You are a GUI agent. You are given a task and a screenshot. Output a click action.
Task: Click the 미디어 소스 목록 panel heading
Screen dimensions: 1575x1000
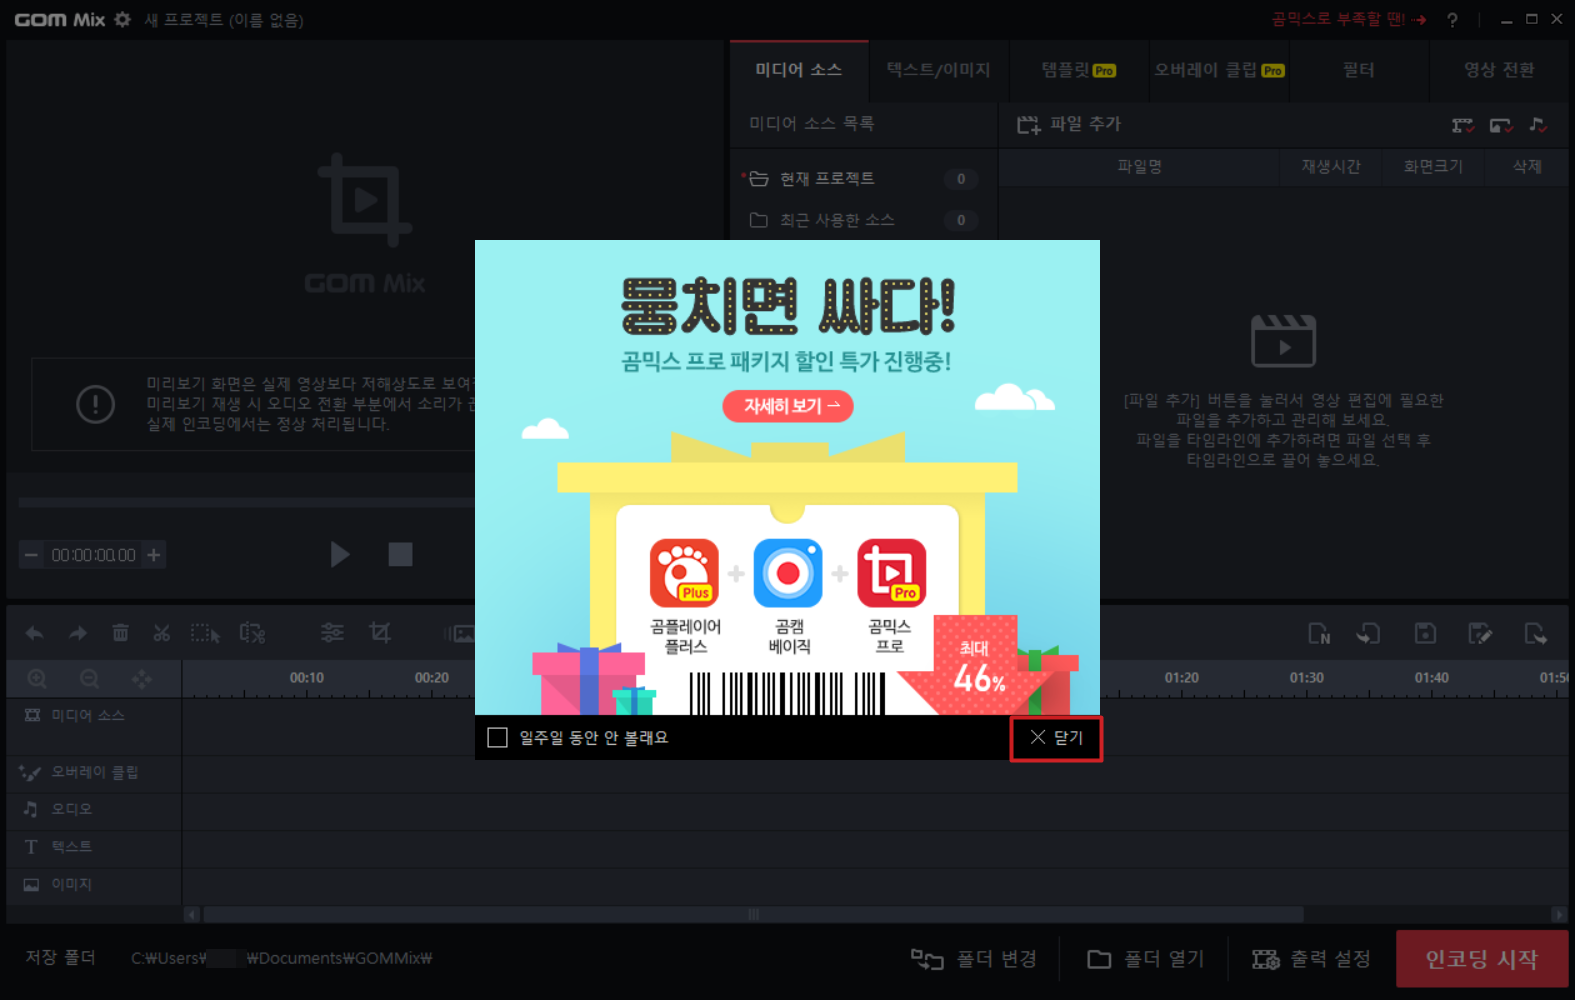click(x=812, y=123)
